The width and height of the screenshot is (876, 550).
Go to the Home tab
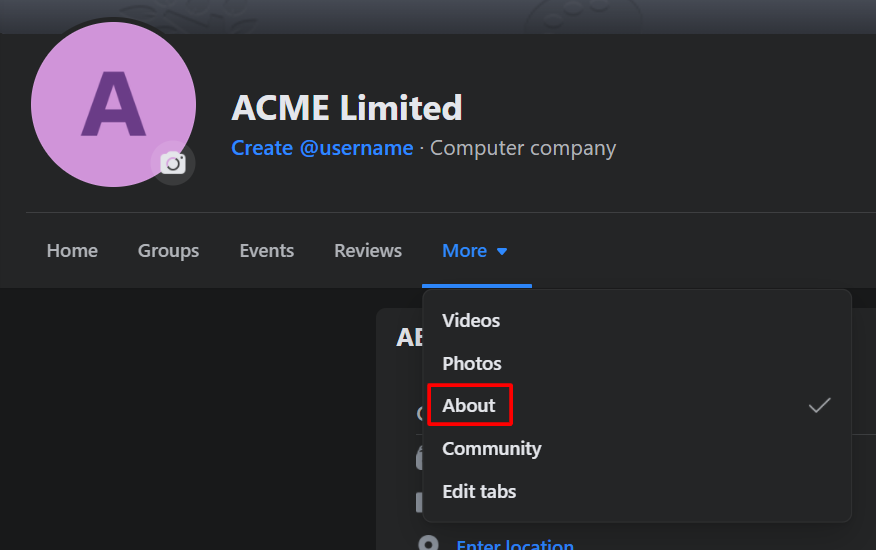coord(72,250)
